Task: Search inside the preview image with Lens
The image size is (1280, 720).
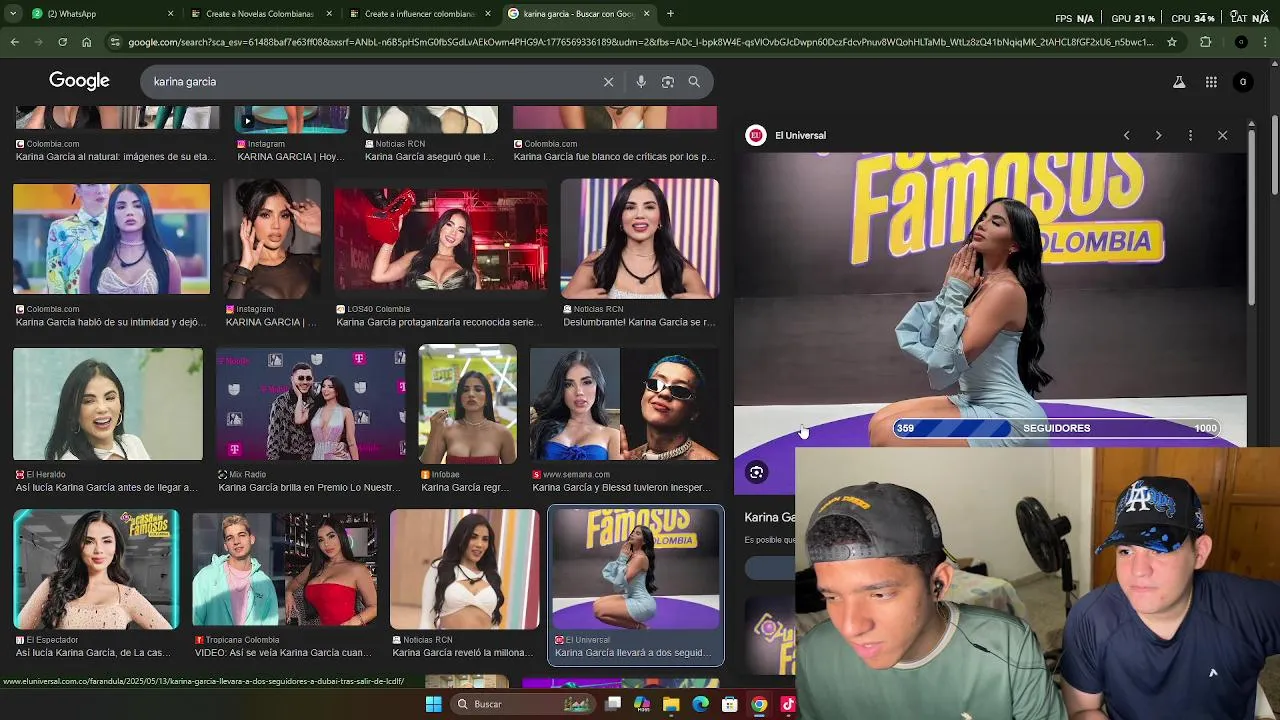Action: point(757,472)
